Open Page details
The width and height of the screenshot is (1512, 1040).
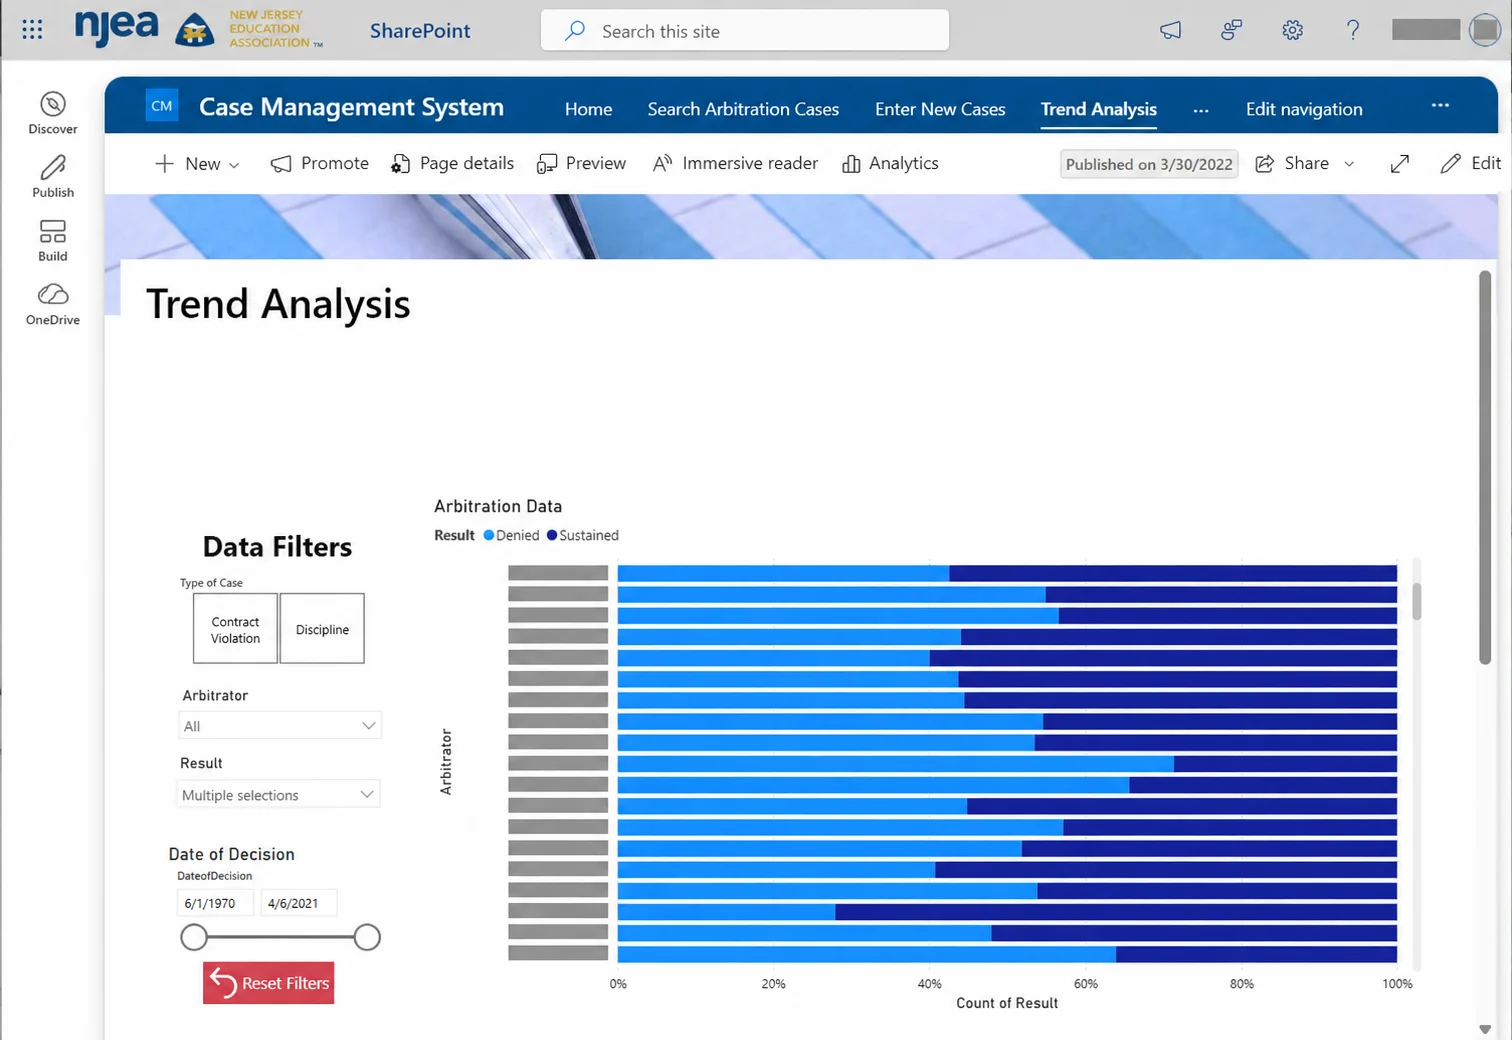tap(452, 163)
